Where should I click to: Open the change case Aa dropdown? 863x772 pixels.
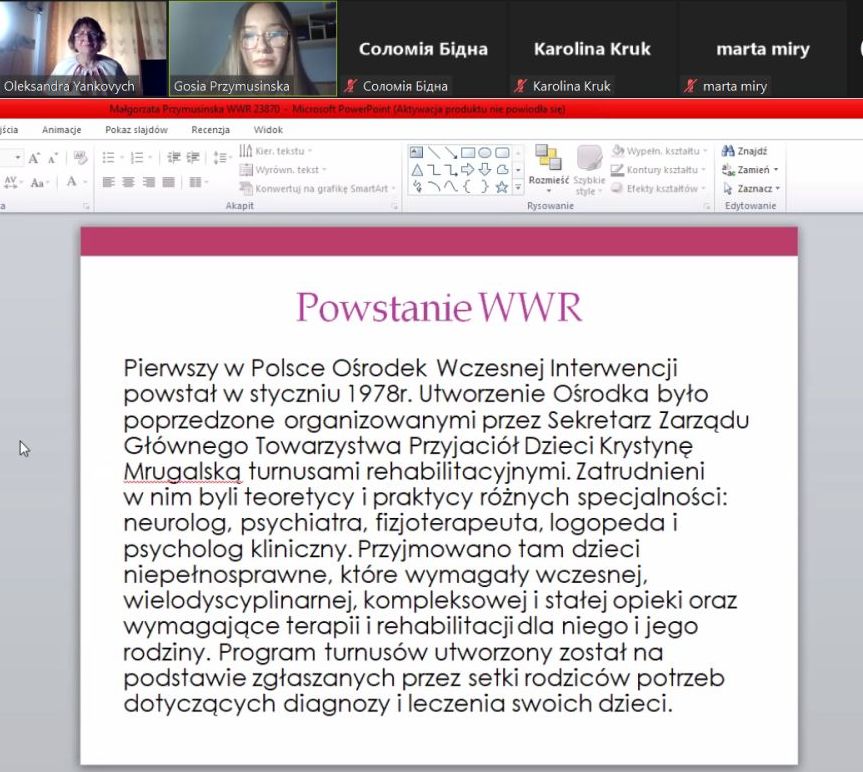[40, 182]
